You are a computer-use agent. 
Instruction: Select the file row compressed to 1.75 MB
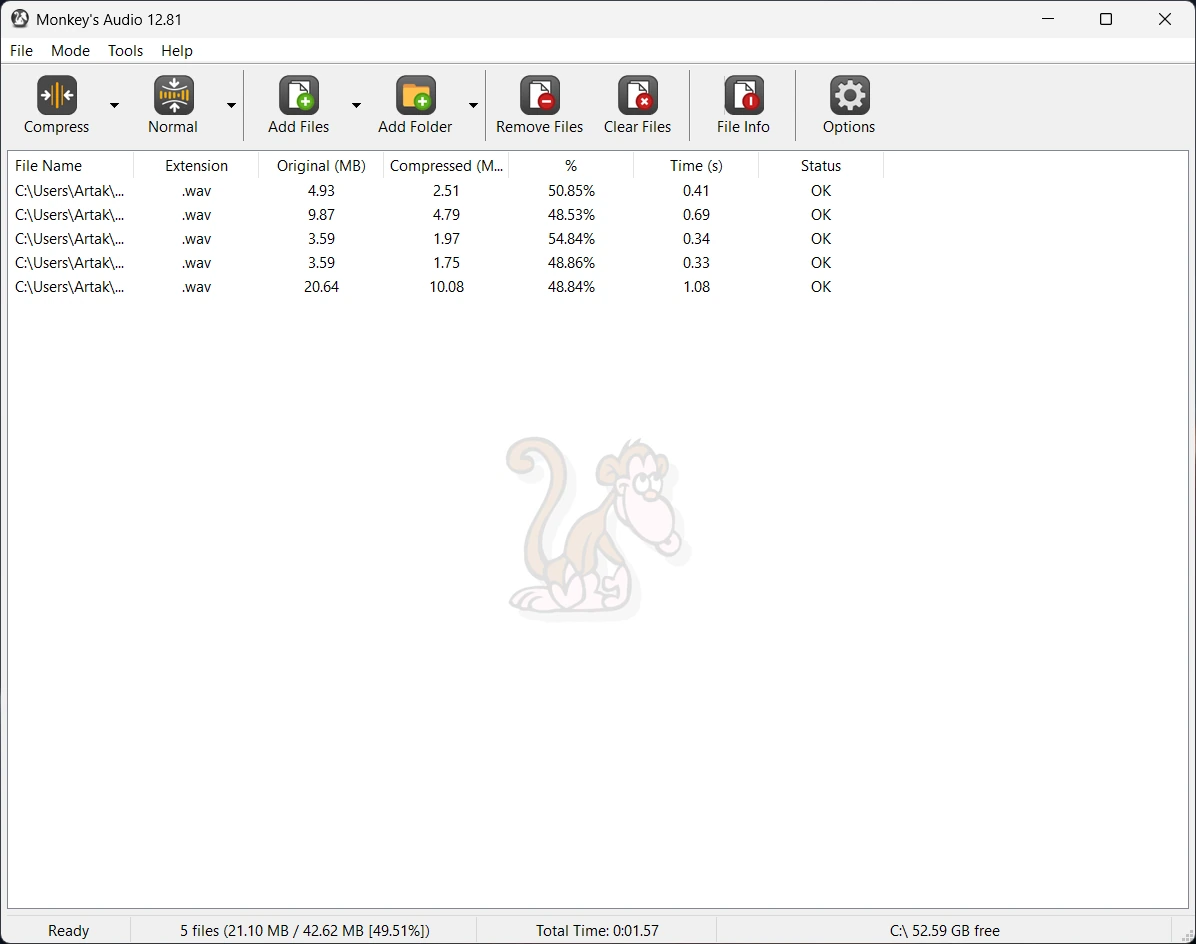pyautogui.click(x=446, y=262)
